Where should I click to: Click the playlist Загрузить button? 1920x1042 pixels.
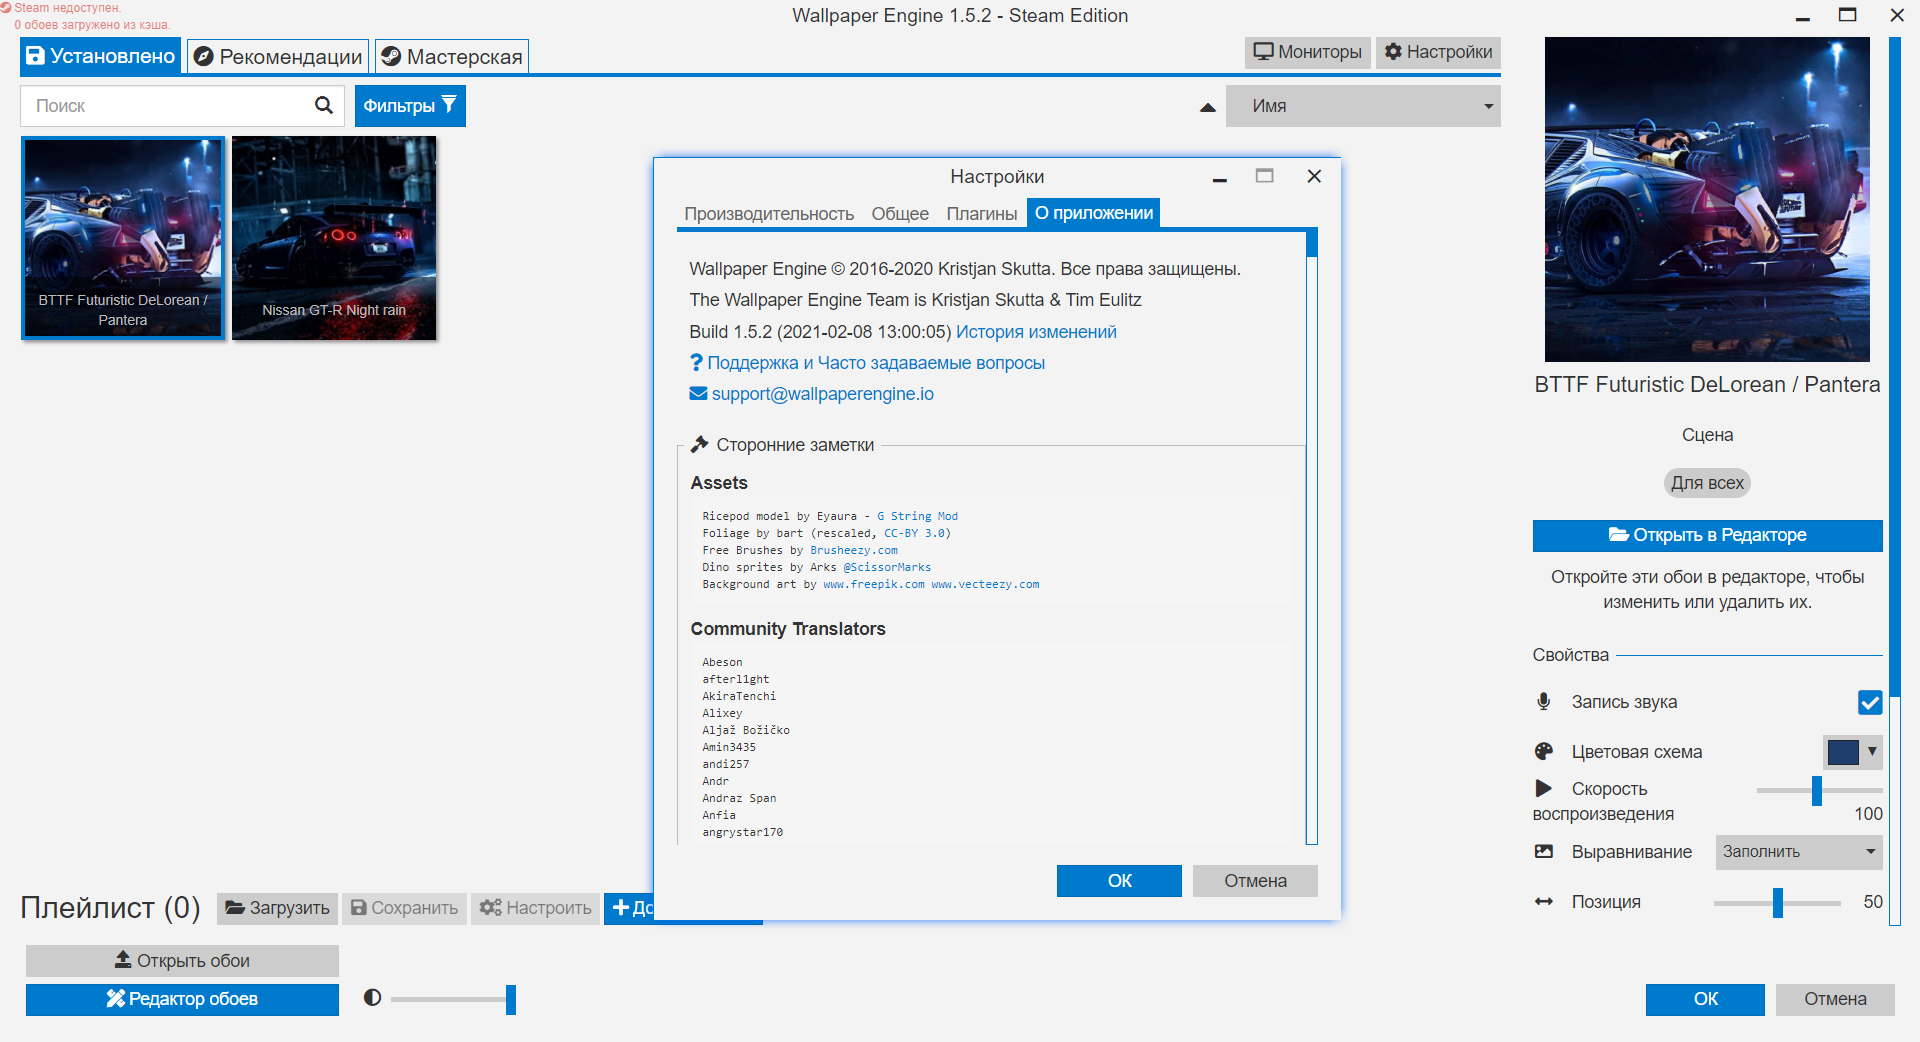[277, 908]
